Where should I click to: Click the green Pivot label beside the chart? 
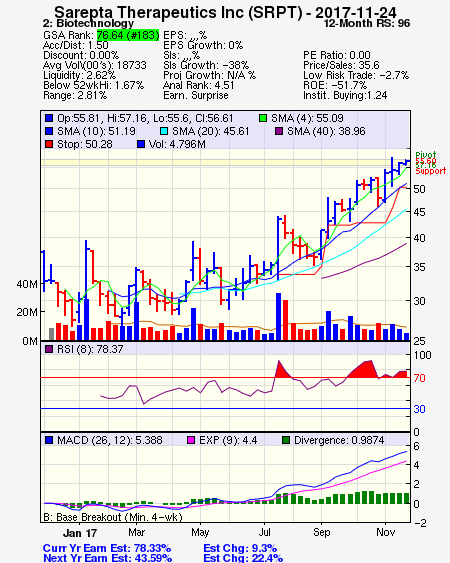point(426,155)
